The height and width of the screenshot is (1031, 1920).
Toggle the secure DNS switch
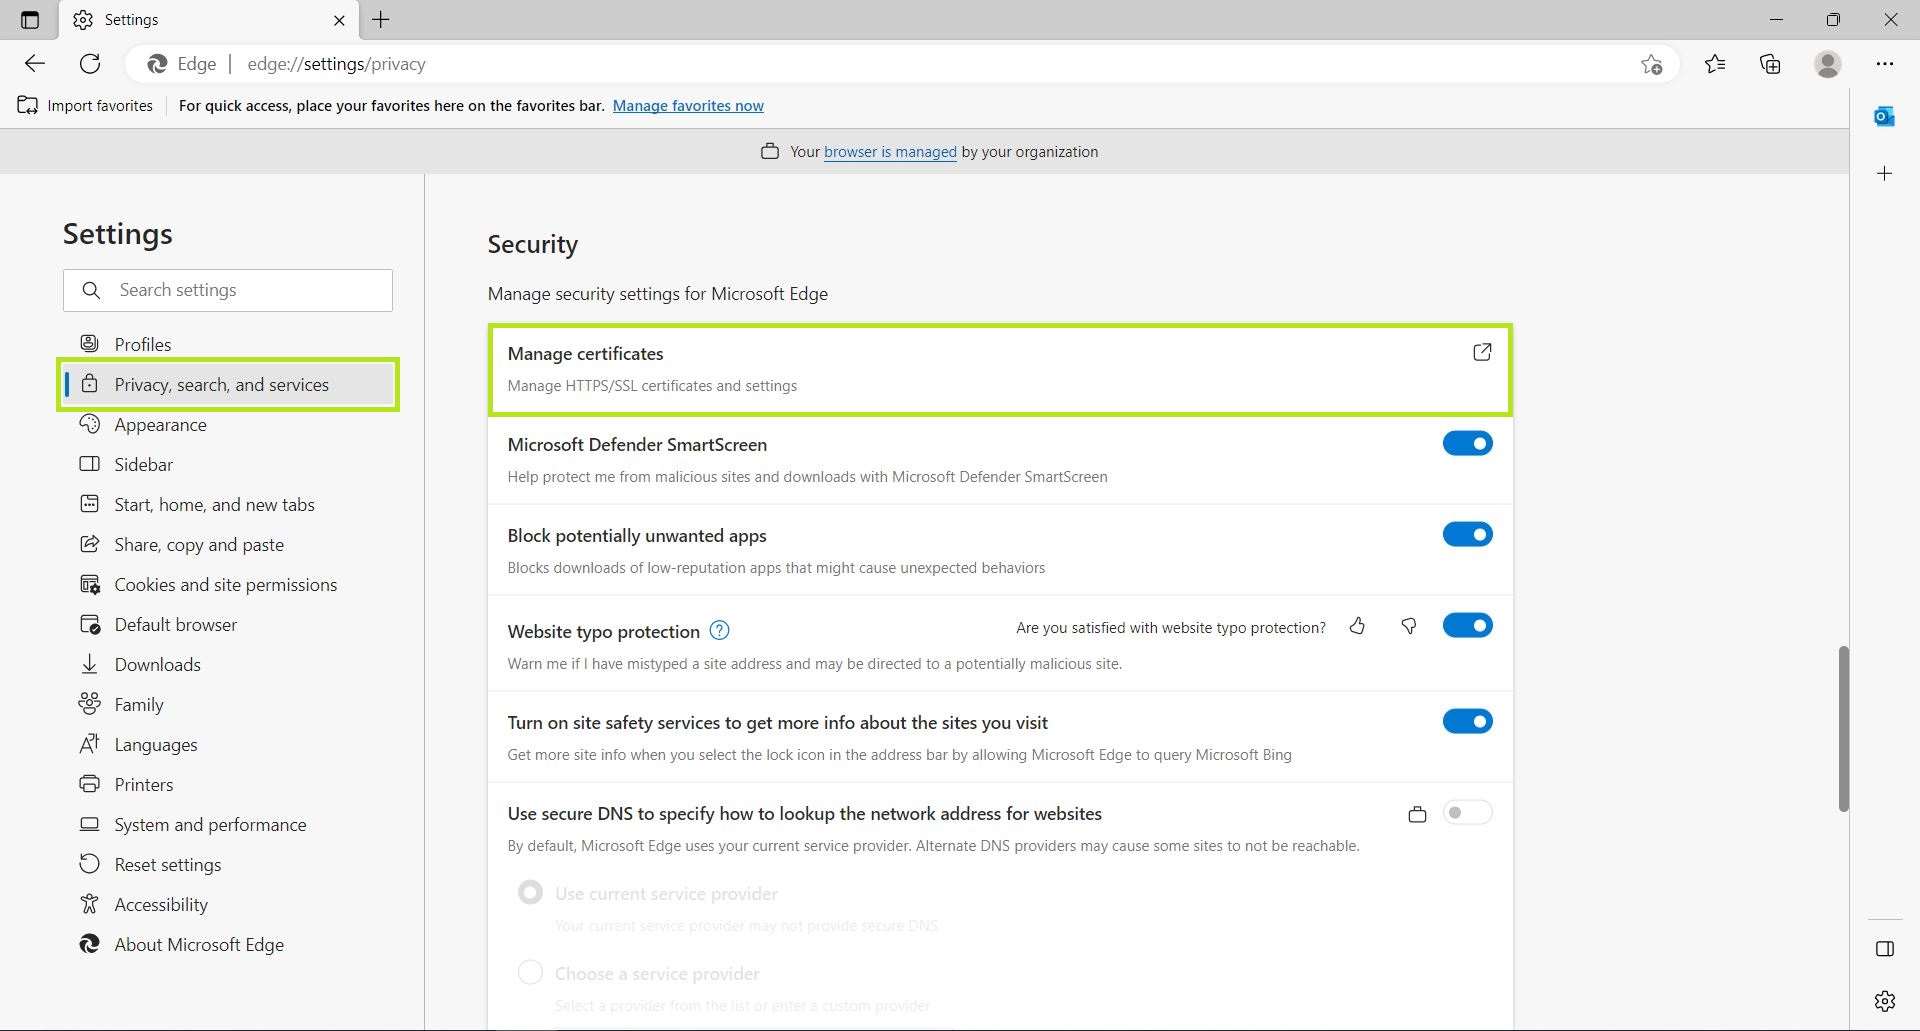pos(1467,812)
